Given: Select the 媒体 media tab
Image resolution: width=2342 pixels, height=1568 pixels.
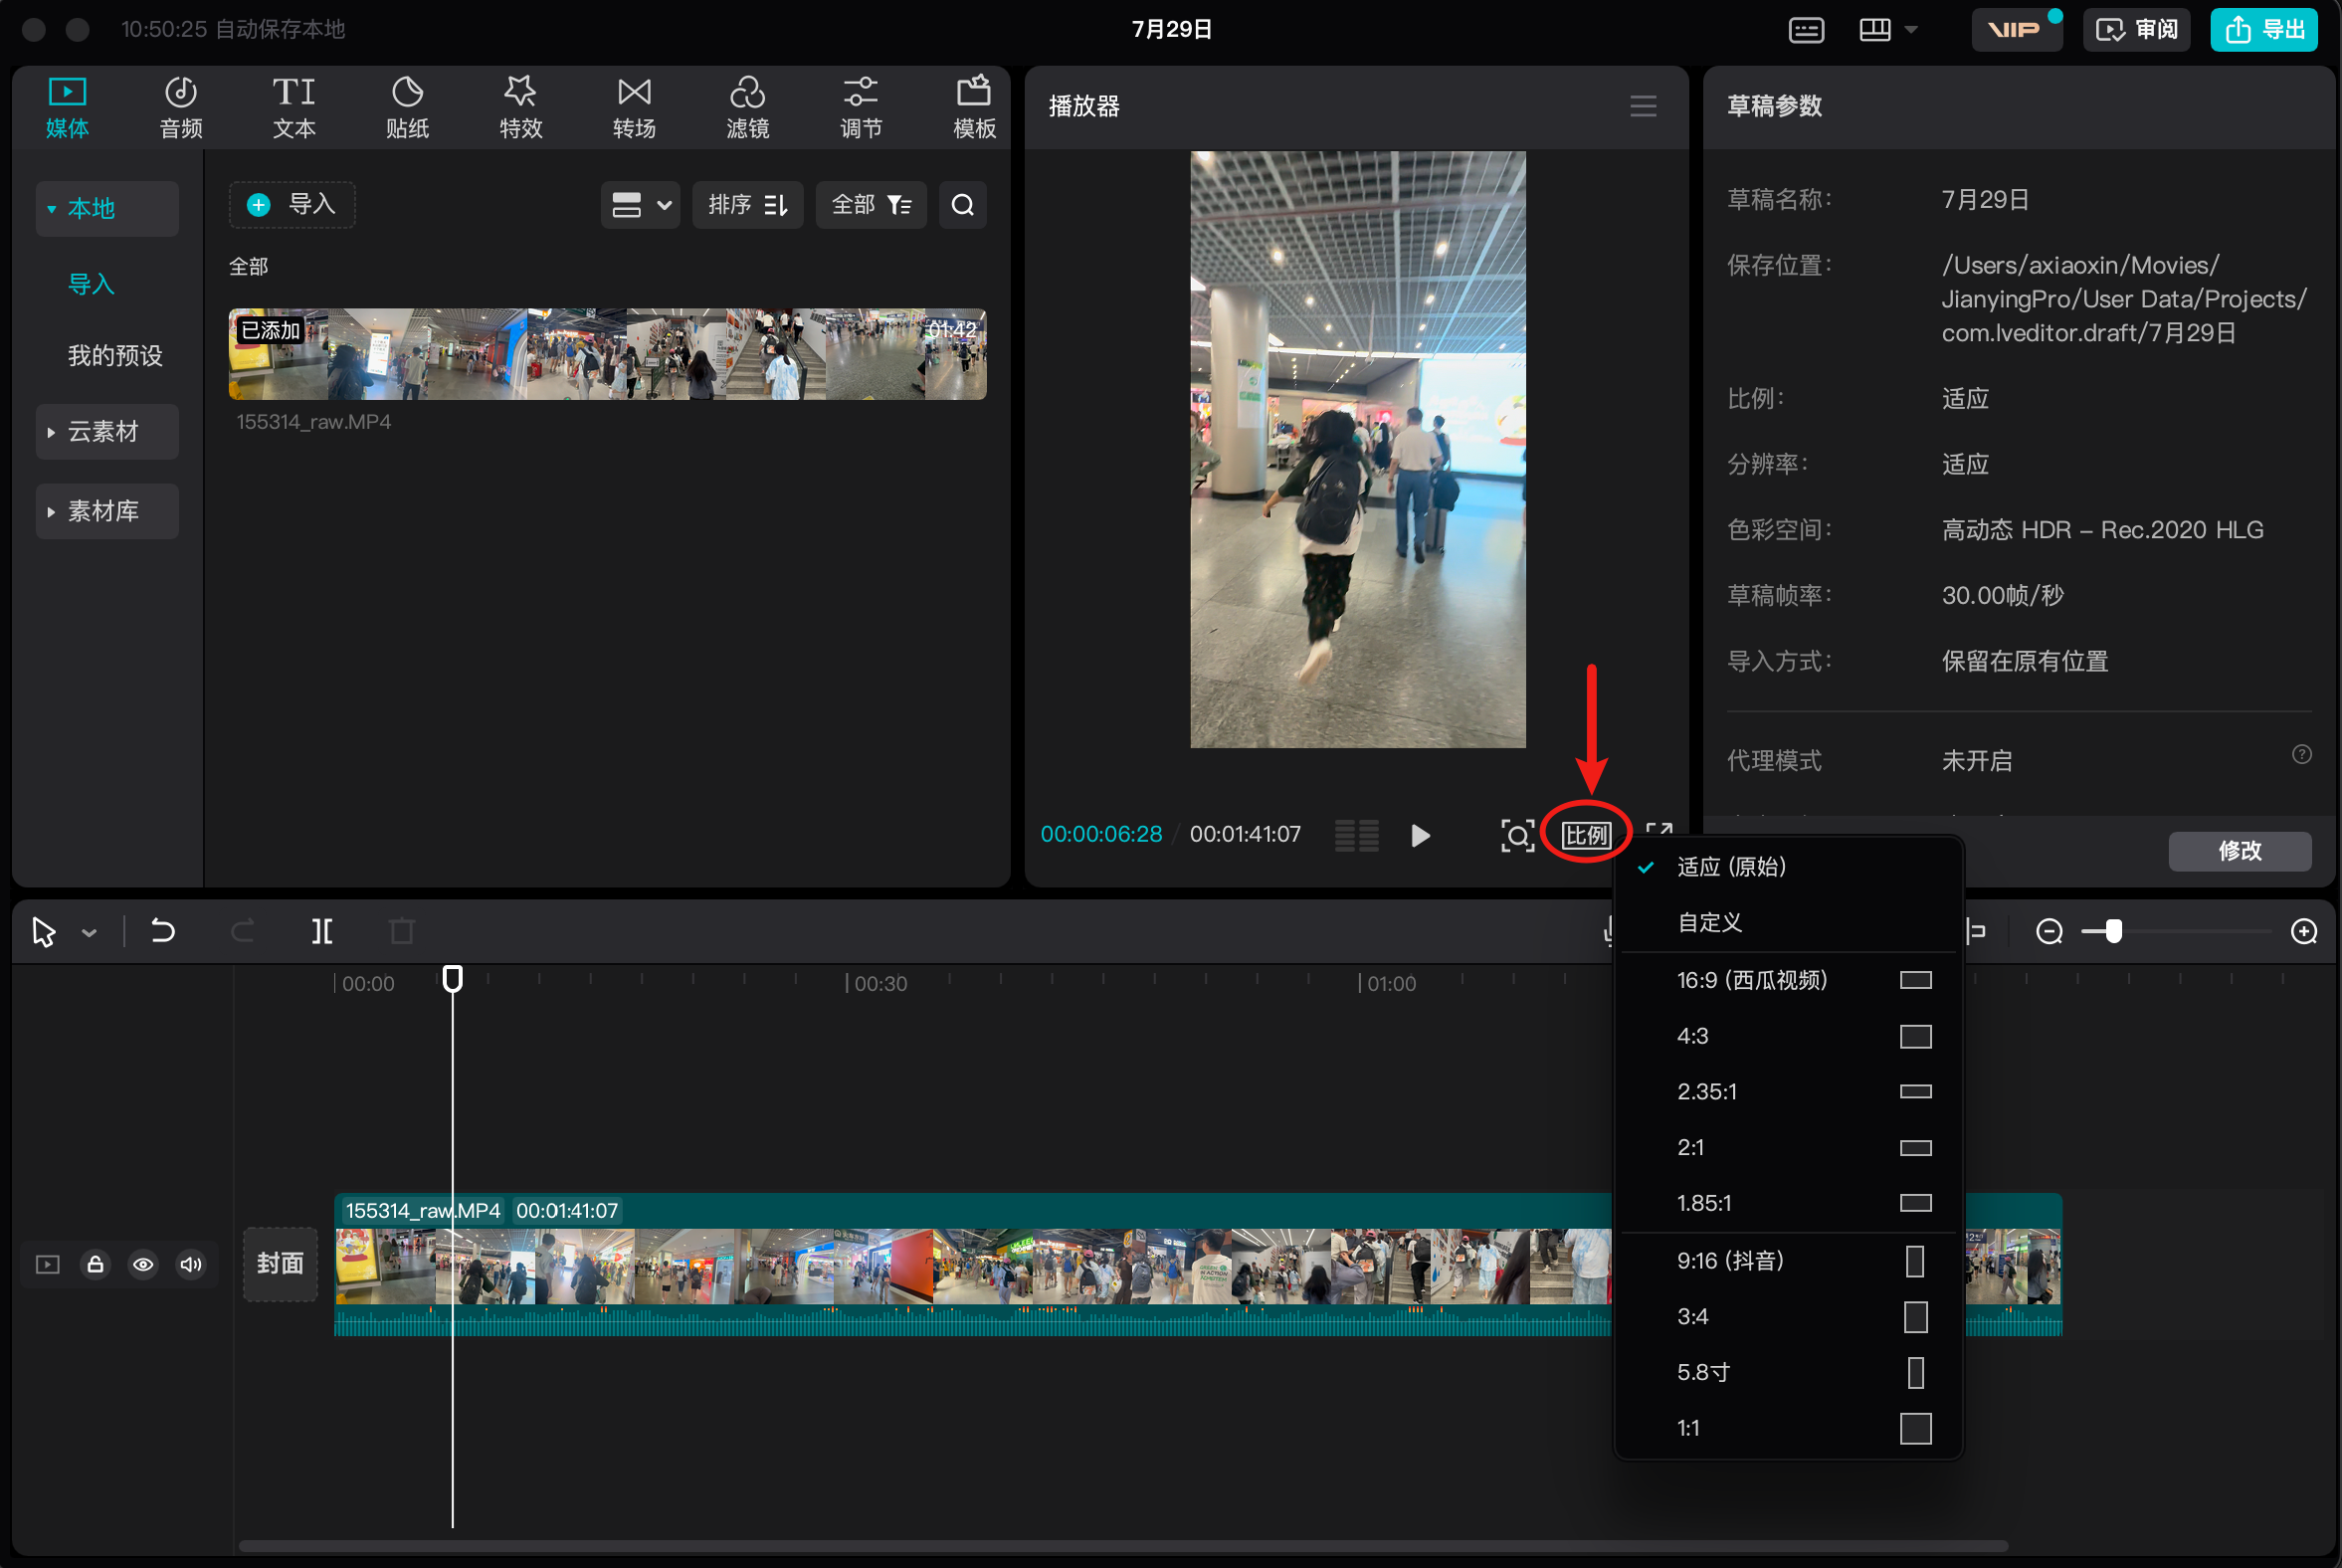Looking at the screenshot, I should (67, 108).
